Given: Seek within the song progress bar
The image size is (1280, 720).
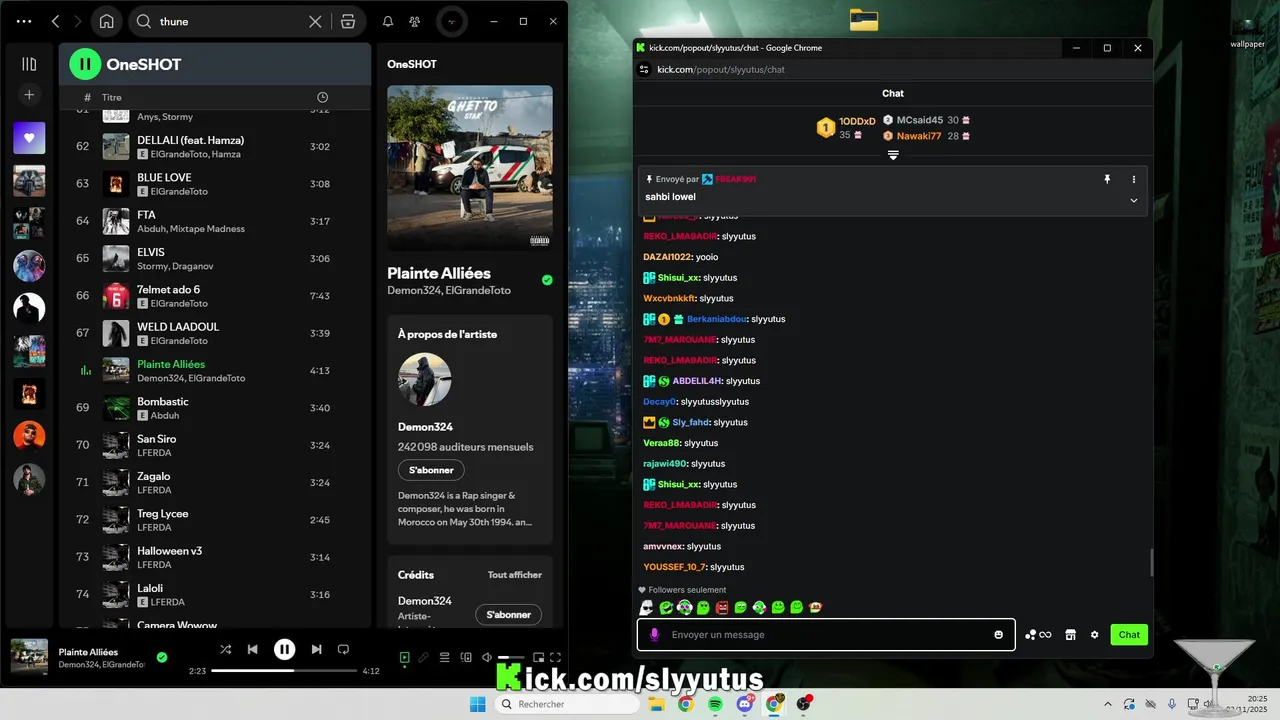Looking at the screenshot, I should 284,671.
